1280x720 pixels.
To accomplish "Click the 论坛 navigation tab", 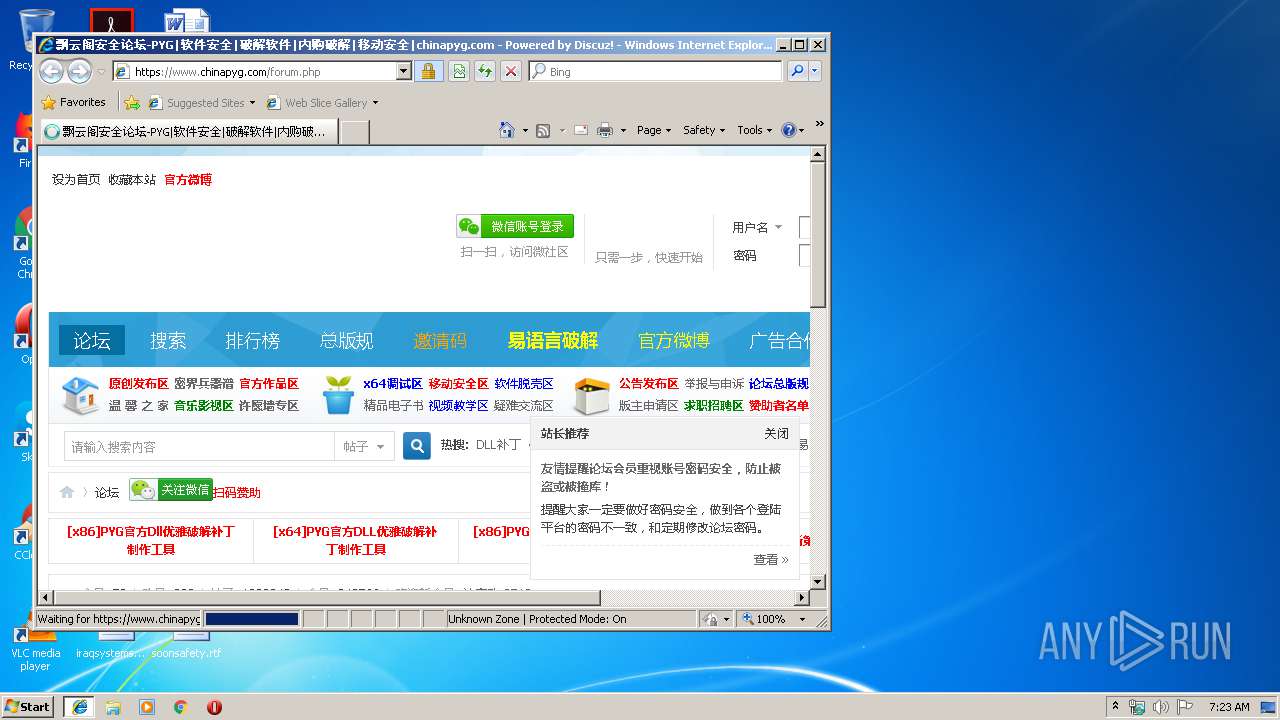I will (91, 340).
